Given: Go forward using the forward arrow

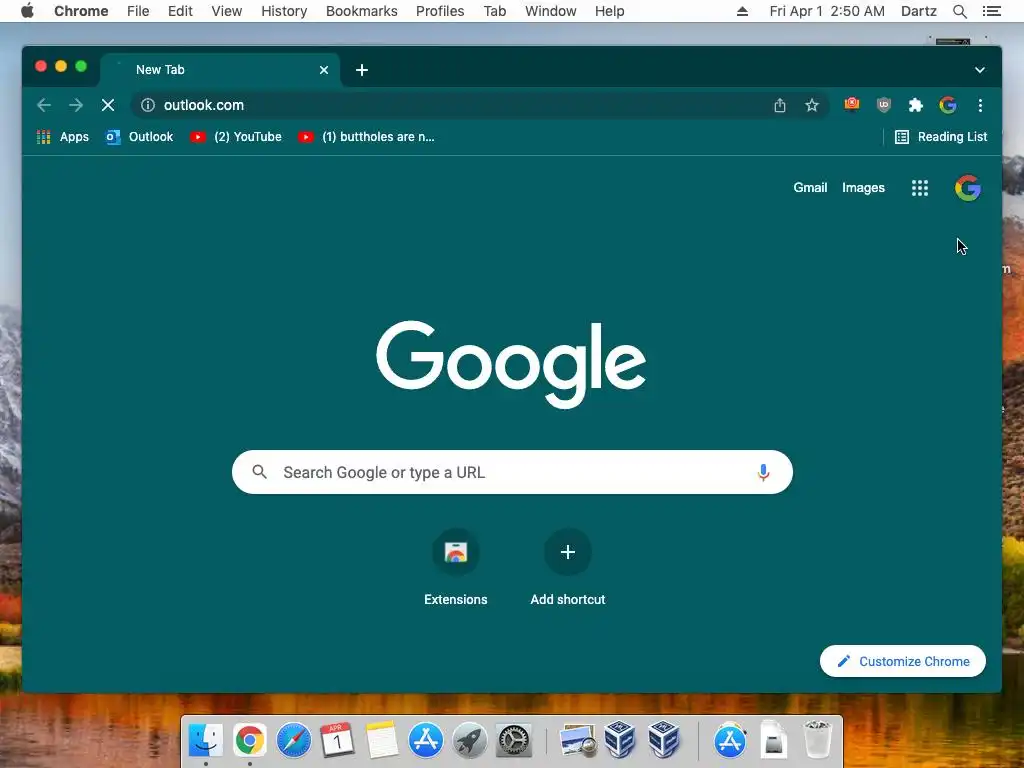Looking at the screenshot, I should (76, 105).
